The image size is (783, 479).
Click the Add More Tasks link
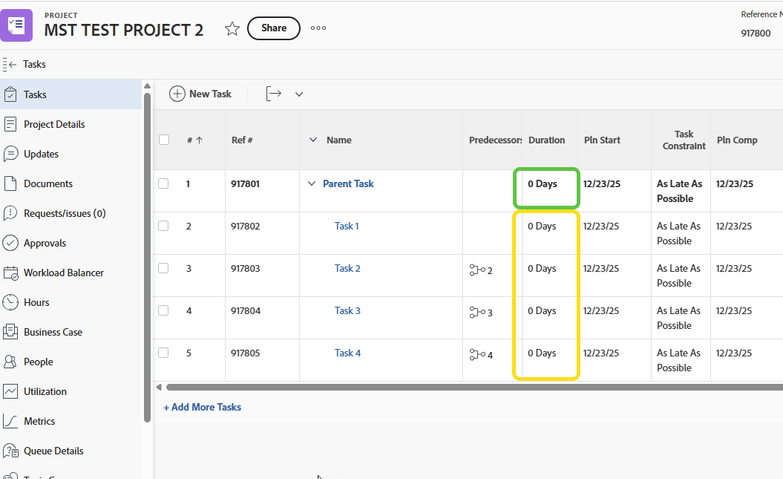coord(202,407)
